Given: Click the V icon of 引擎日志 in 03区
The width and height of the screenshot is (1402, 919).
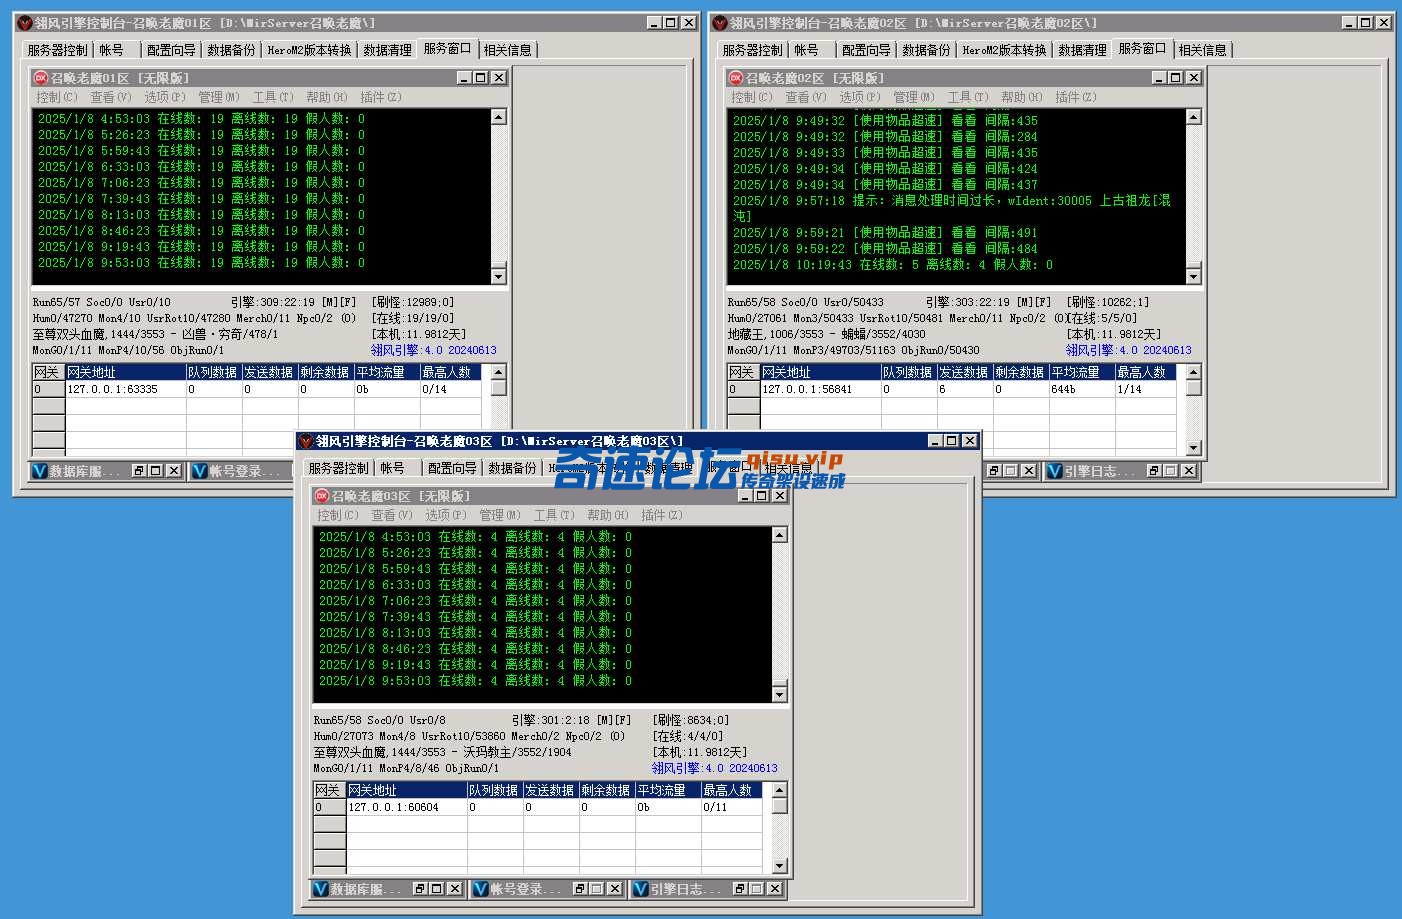Looking at the screenshot, I should click(x=641, y=889).
